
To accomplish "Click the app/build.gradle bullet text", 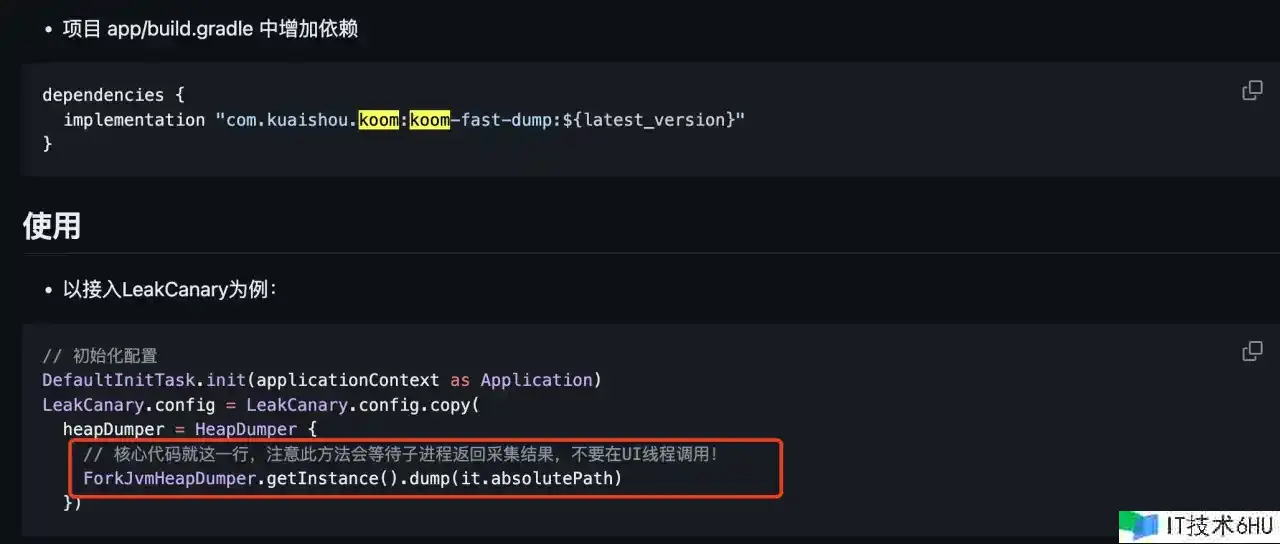I will pos(210,29).
